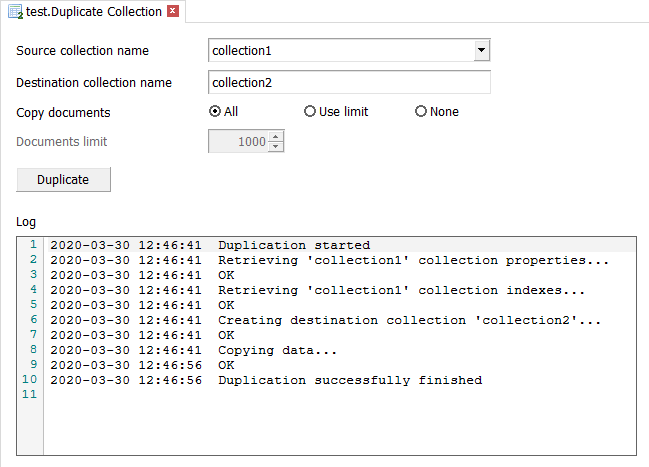Click the OK entry on log line 9

tap(226, 365)
